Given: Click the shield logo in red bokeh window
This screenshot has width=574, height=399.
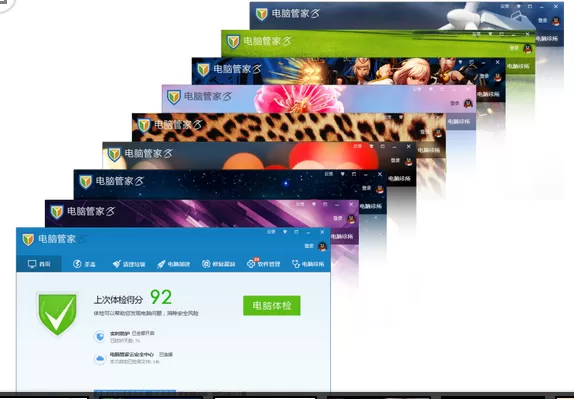Looking at the screenshot, I should click(114, 154).
